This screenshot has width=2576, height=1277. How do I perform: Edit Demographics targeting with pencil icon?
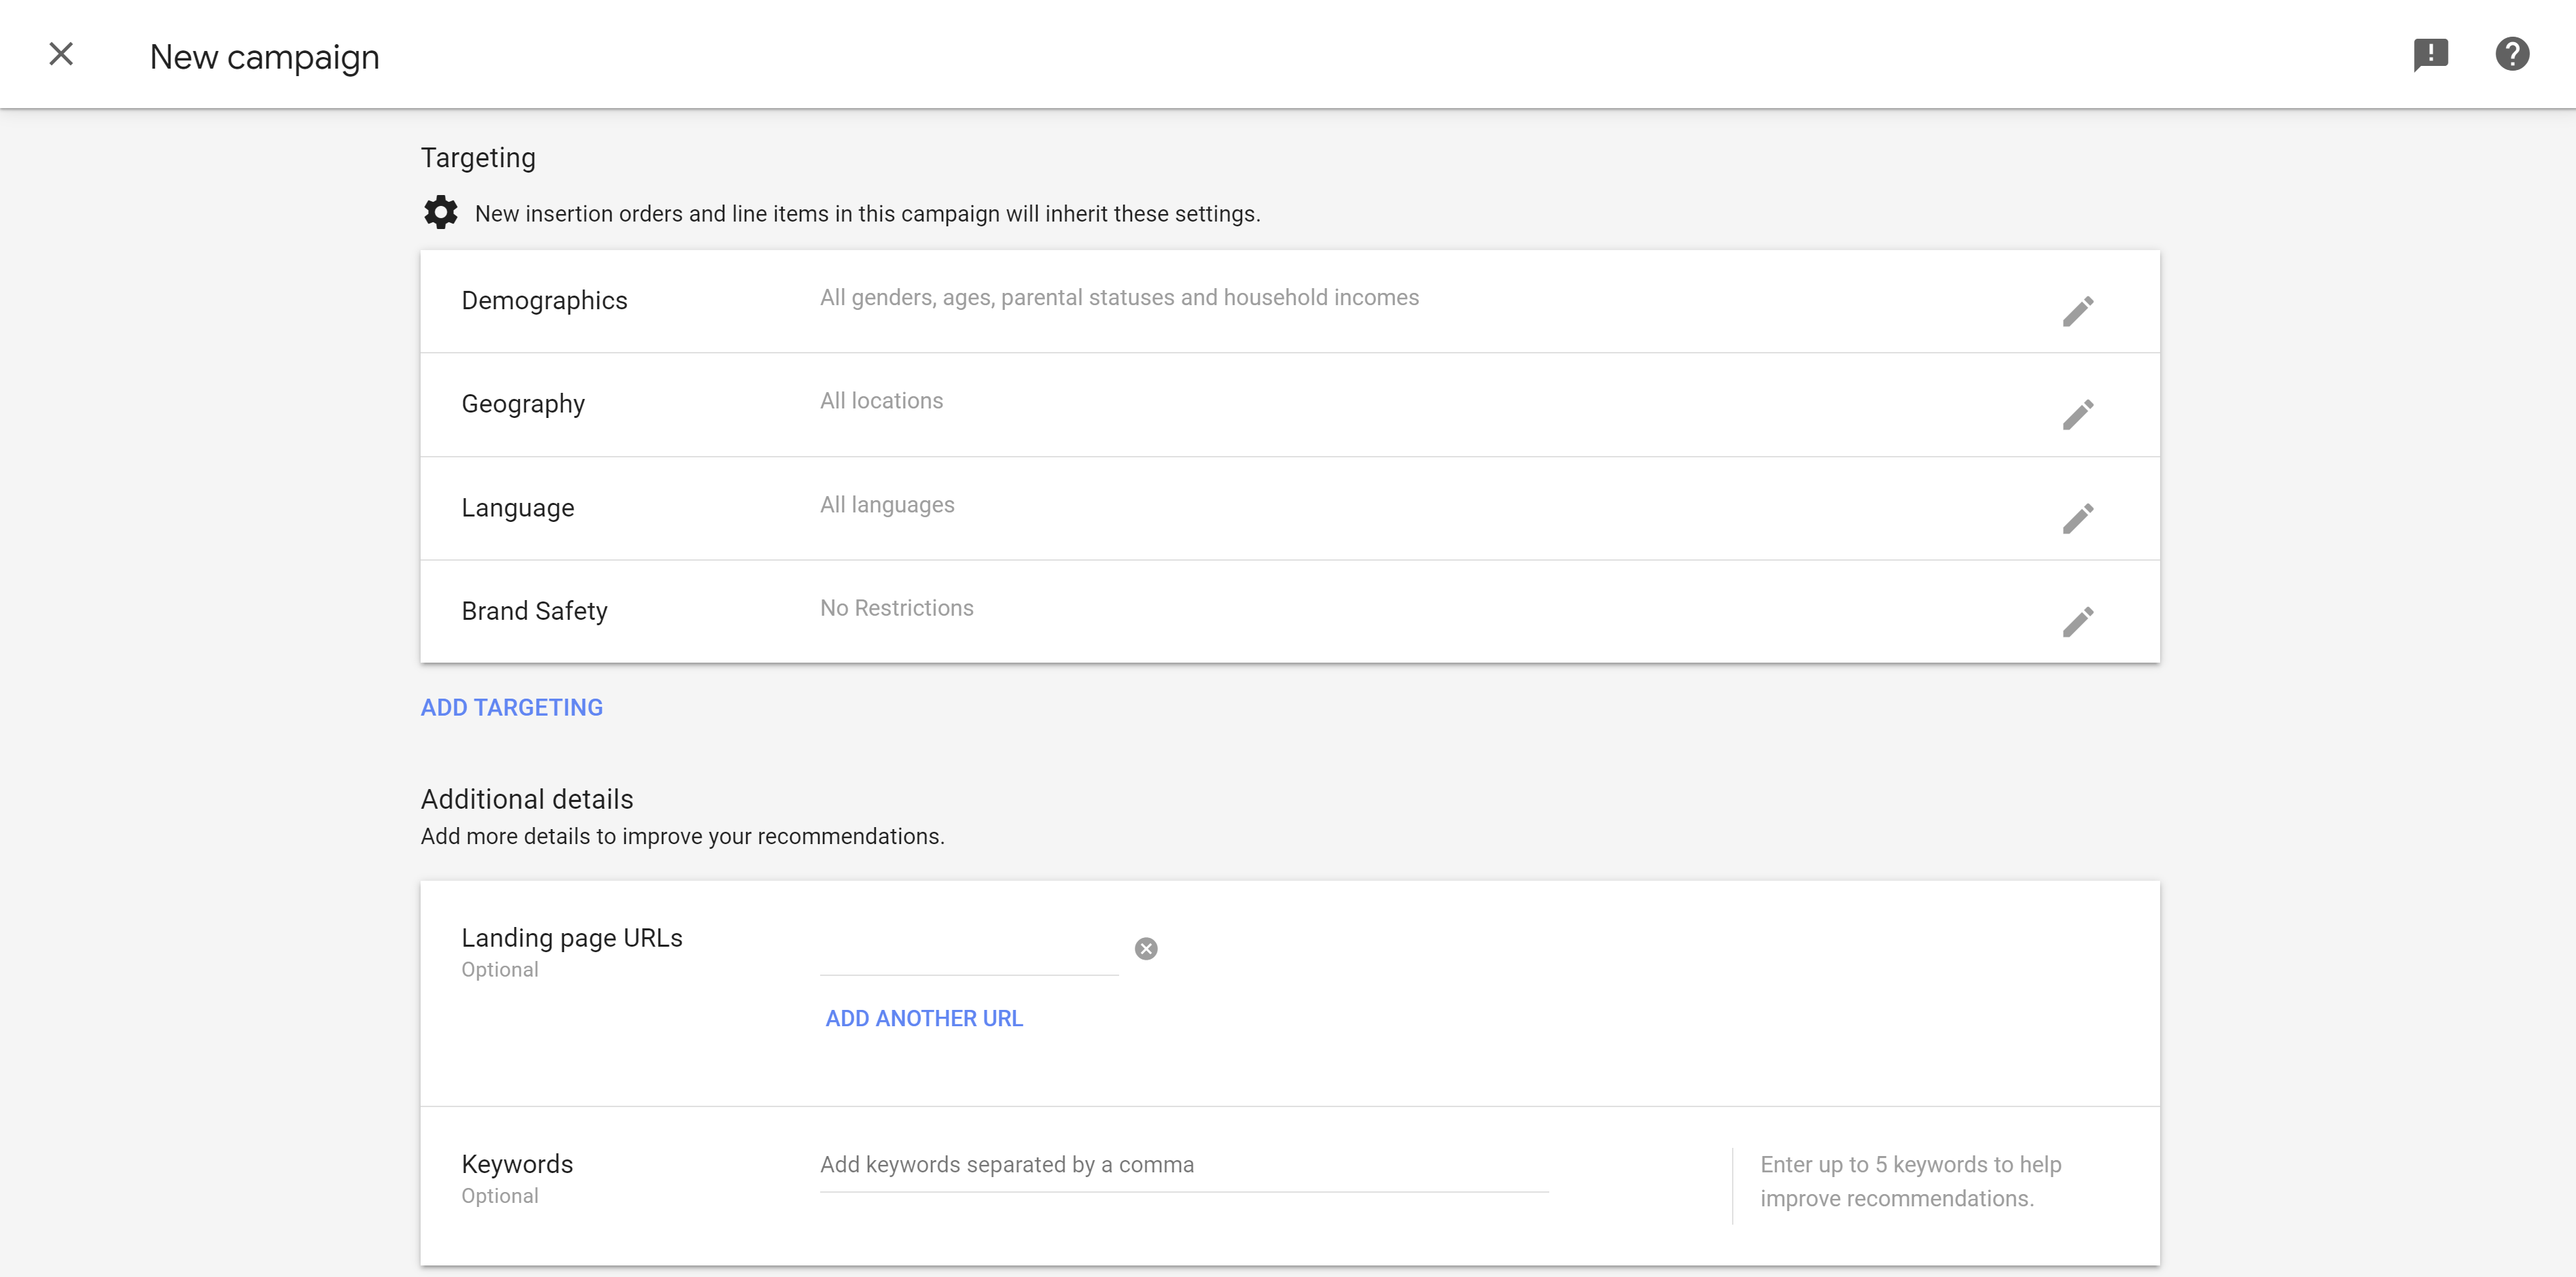2077,312
